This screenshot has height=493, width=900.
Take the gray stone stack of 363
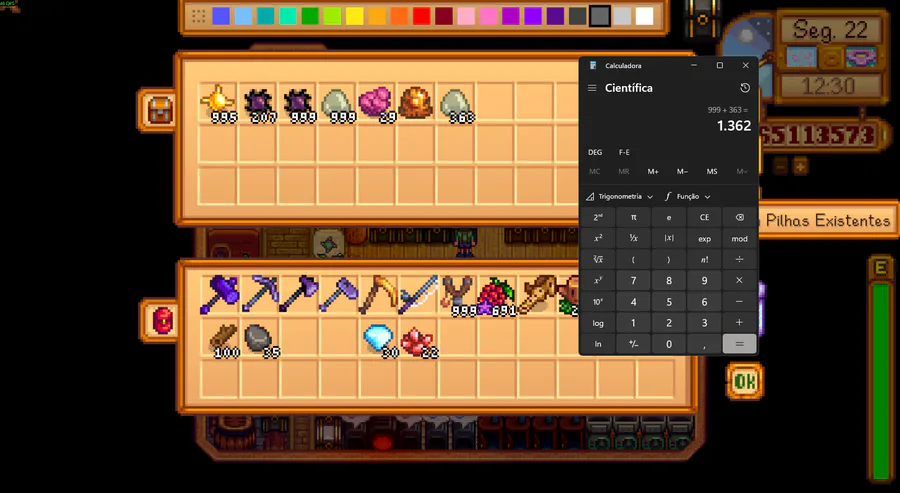coord(456,103)
